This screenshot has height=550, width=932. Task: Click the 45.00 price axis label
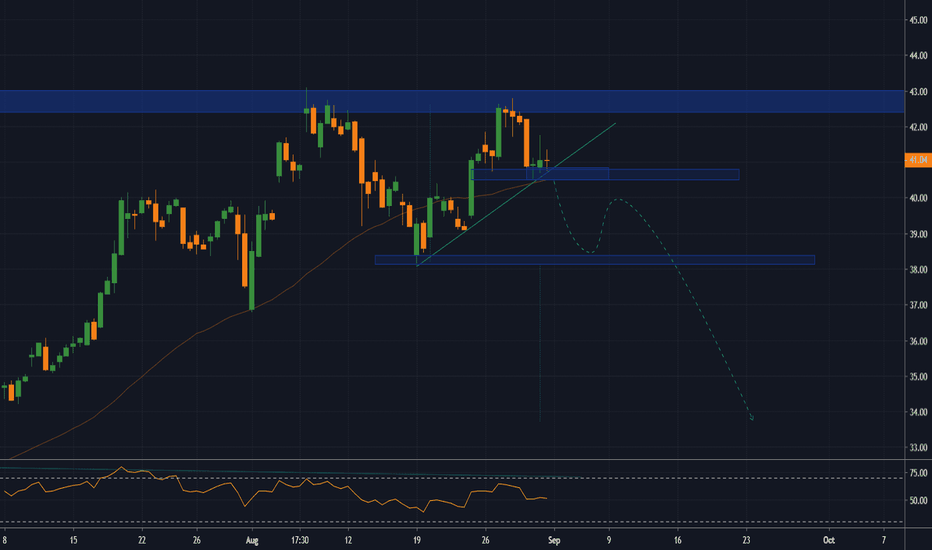(918, 20)
